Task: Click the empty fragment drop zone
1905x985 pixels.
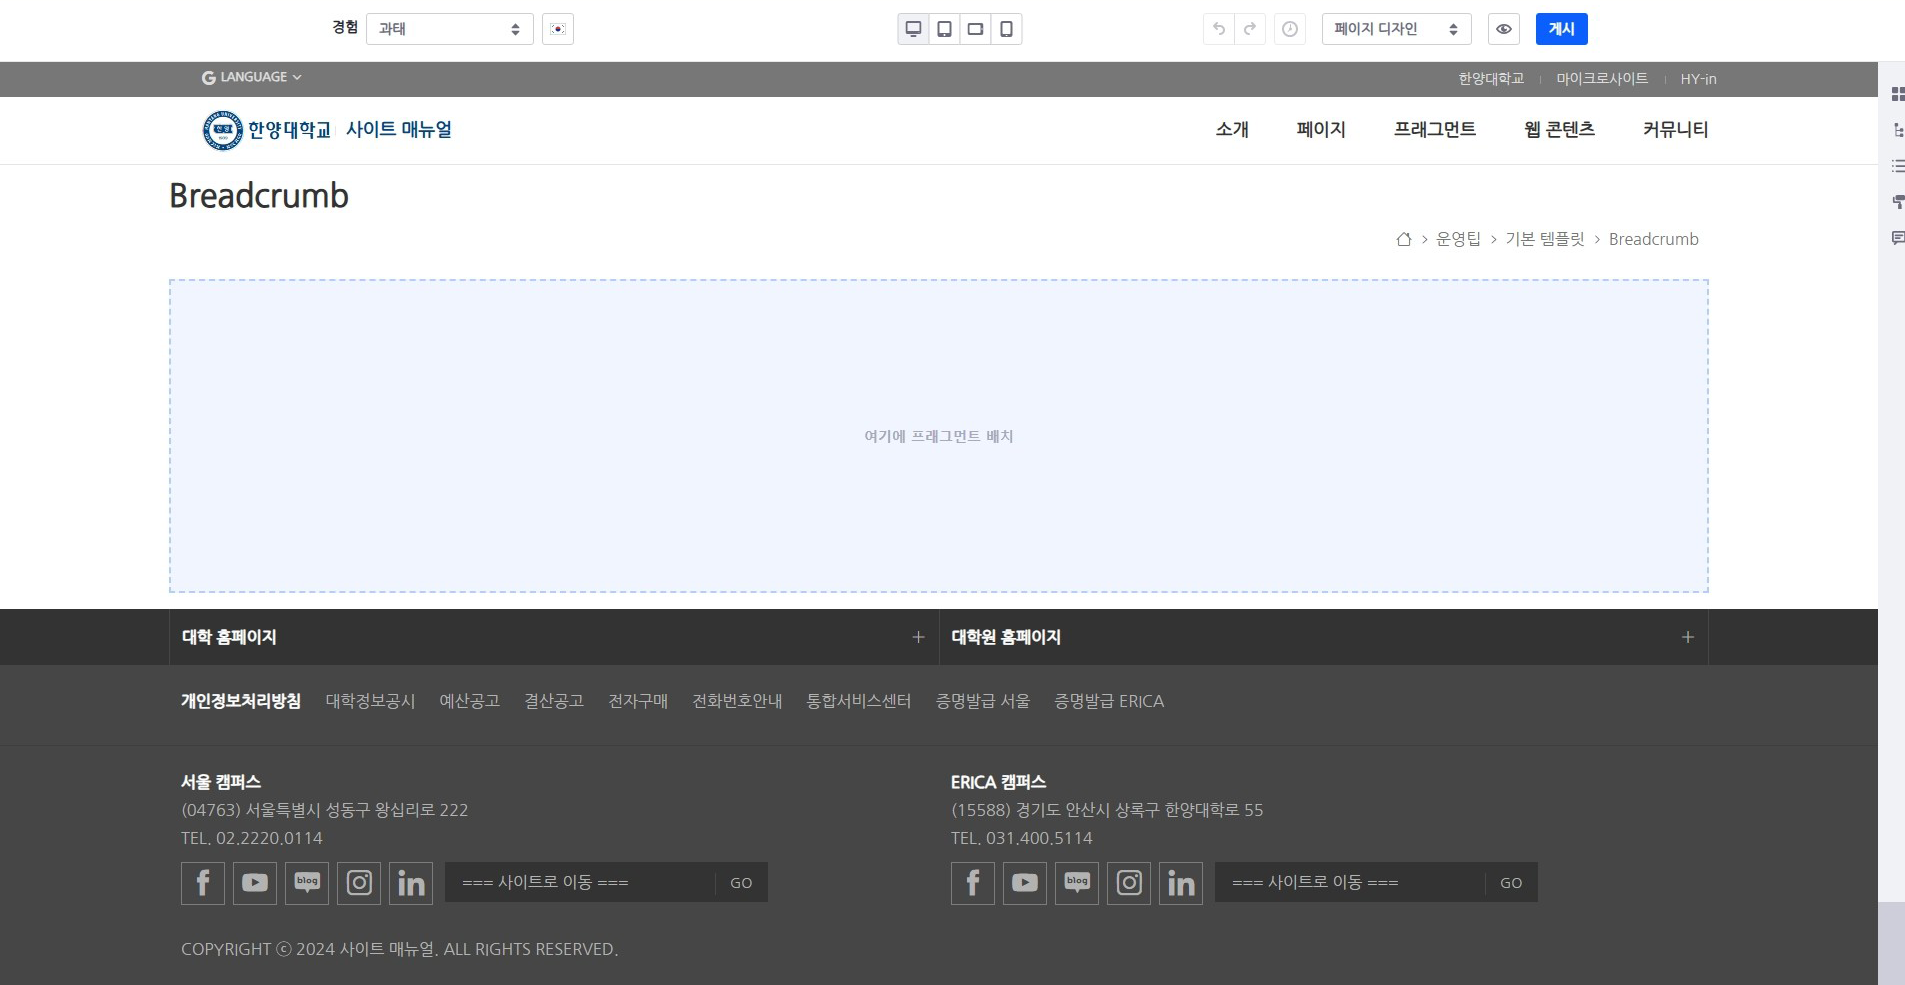Action: pyautogui.click(x=938, y=436)
